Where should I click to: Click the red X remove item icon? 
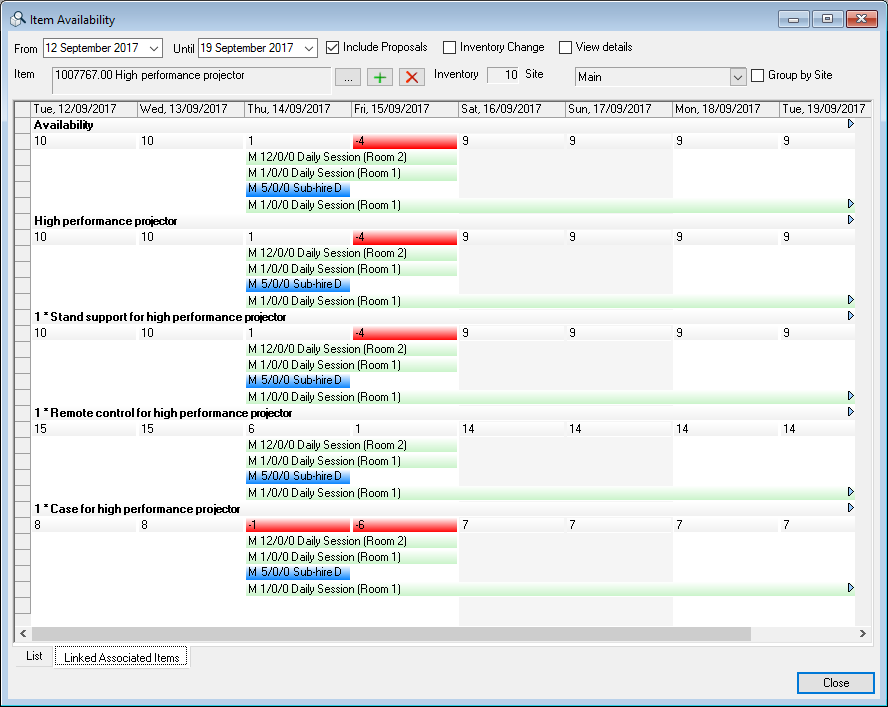[411, 77]
